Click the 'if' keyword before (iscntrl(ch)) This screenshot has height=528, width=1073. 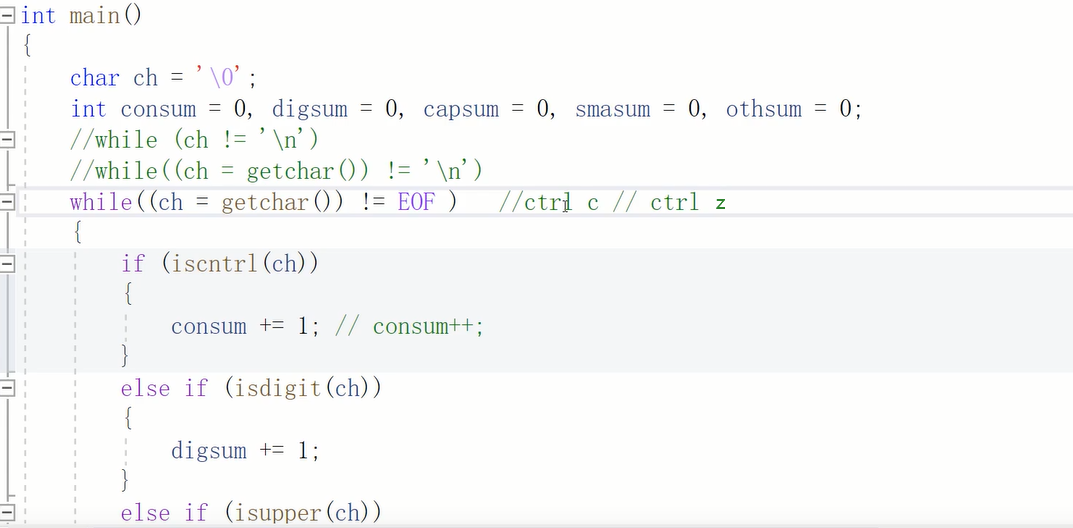133,265
